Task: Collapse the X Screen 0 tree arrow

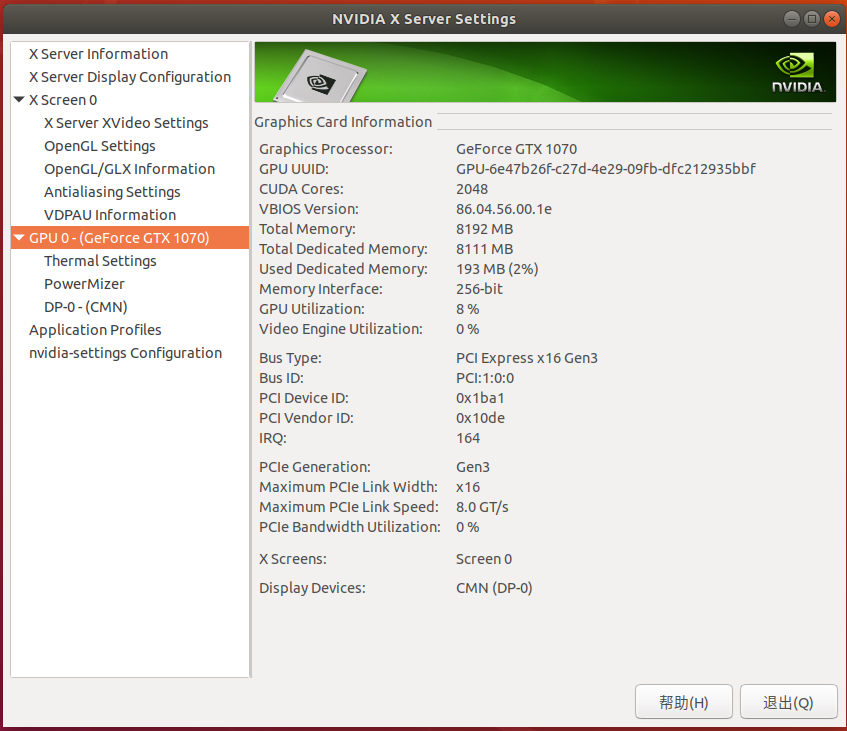Action: (x=19, y=100)
